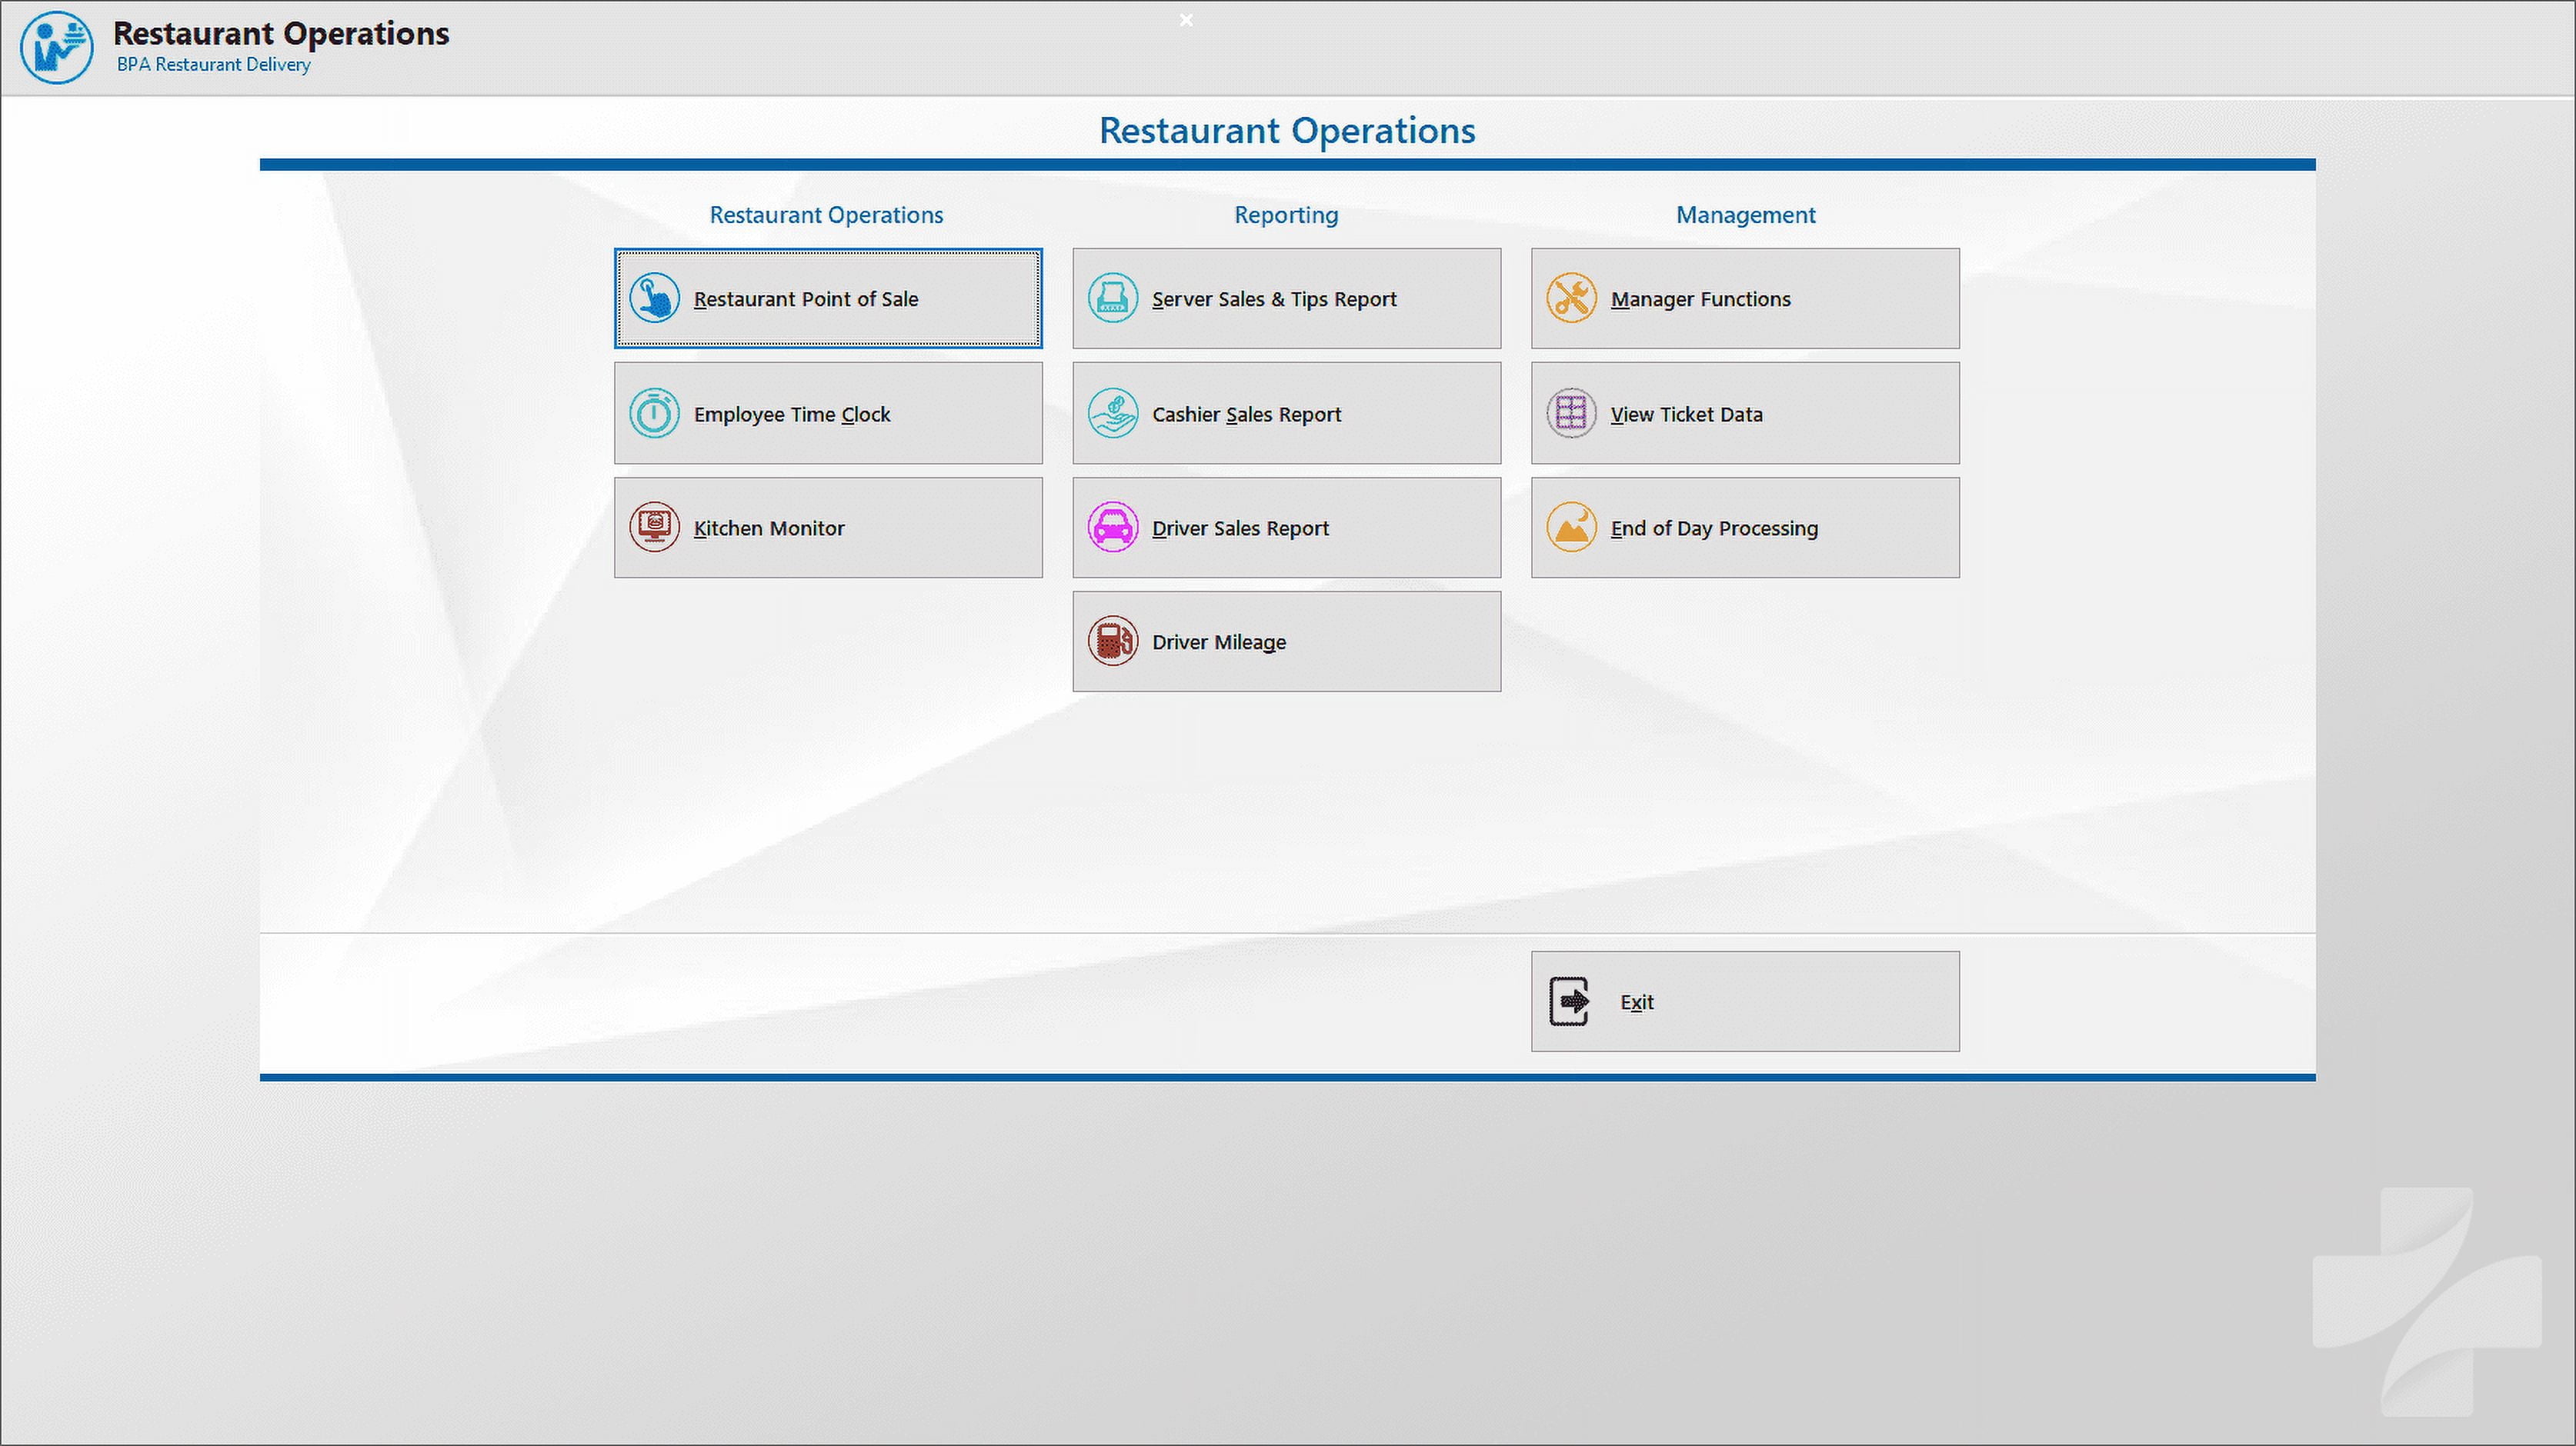This screenshot has height=1446, width=2576.
Task: Click the pointing-hand Point of Sale icon
Action: tap(654, 298)
